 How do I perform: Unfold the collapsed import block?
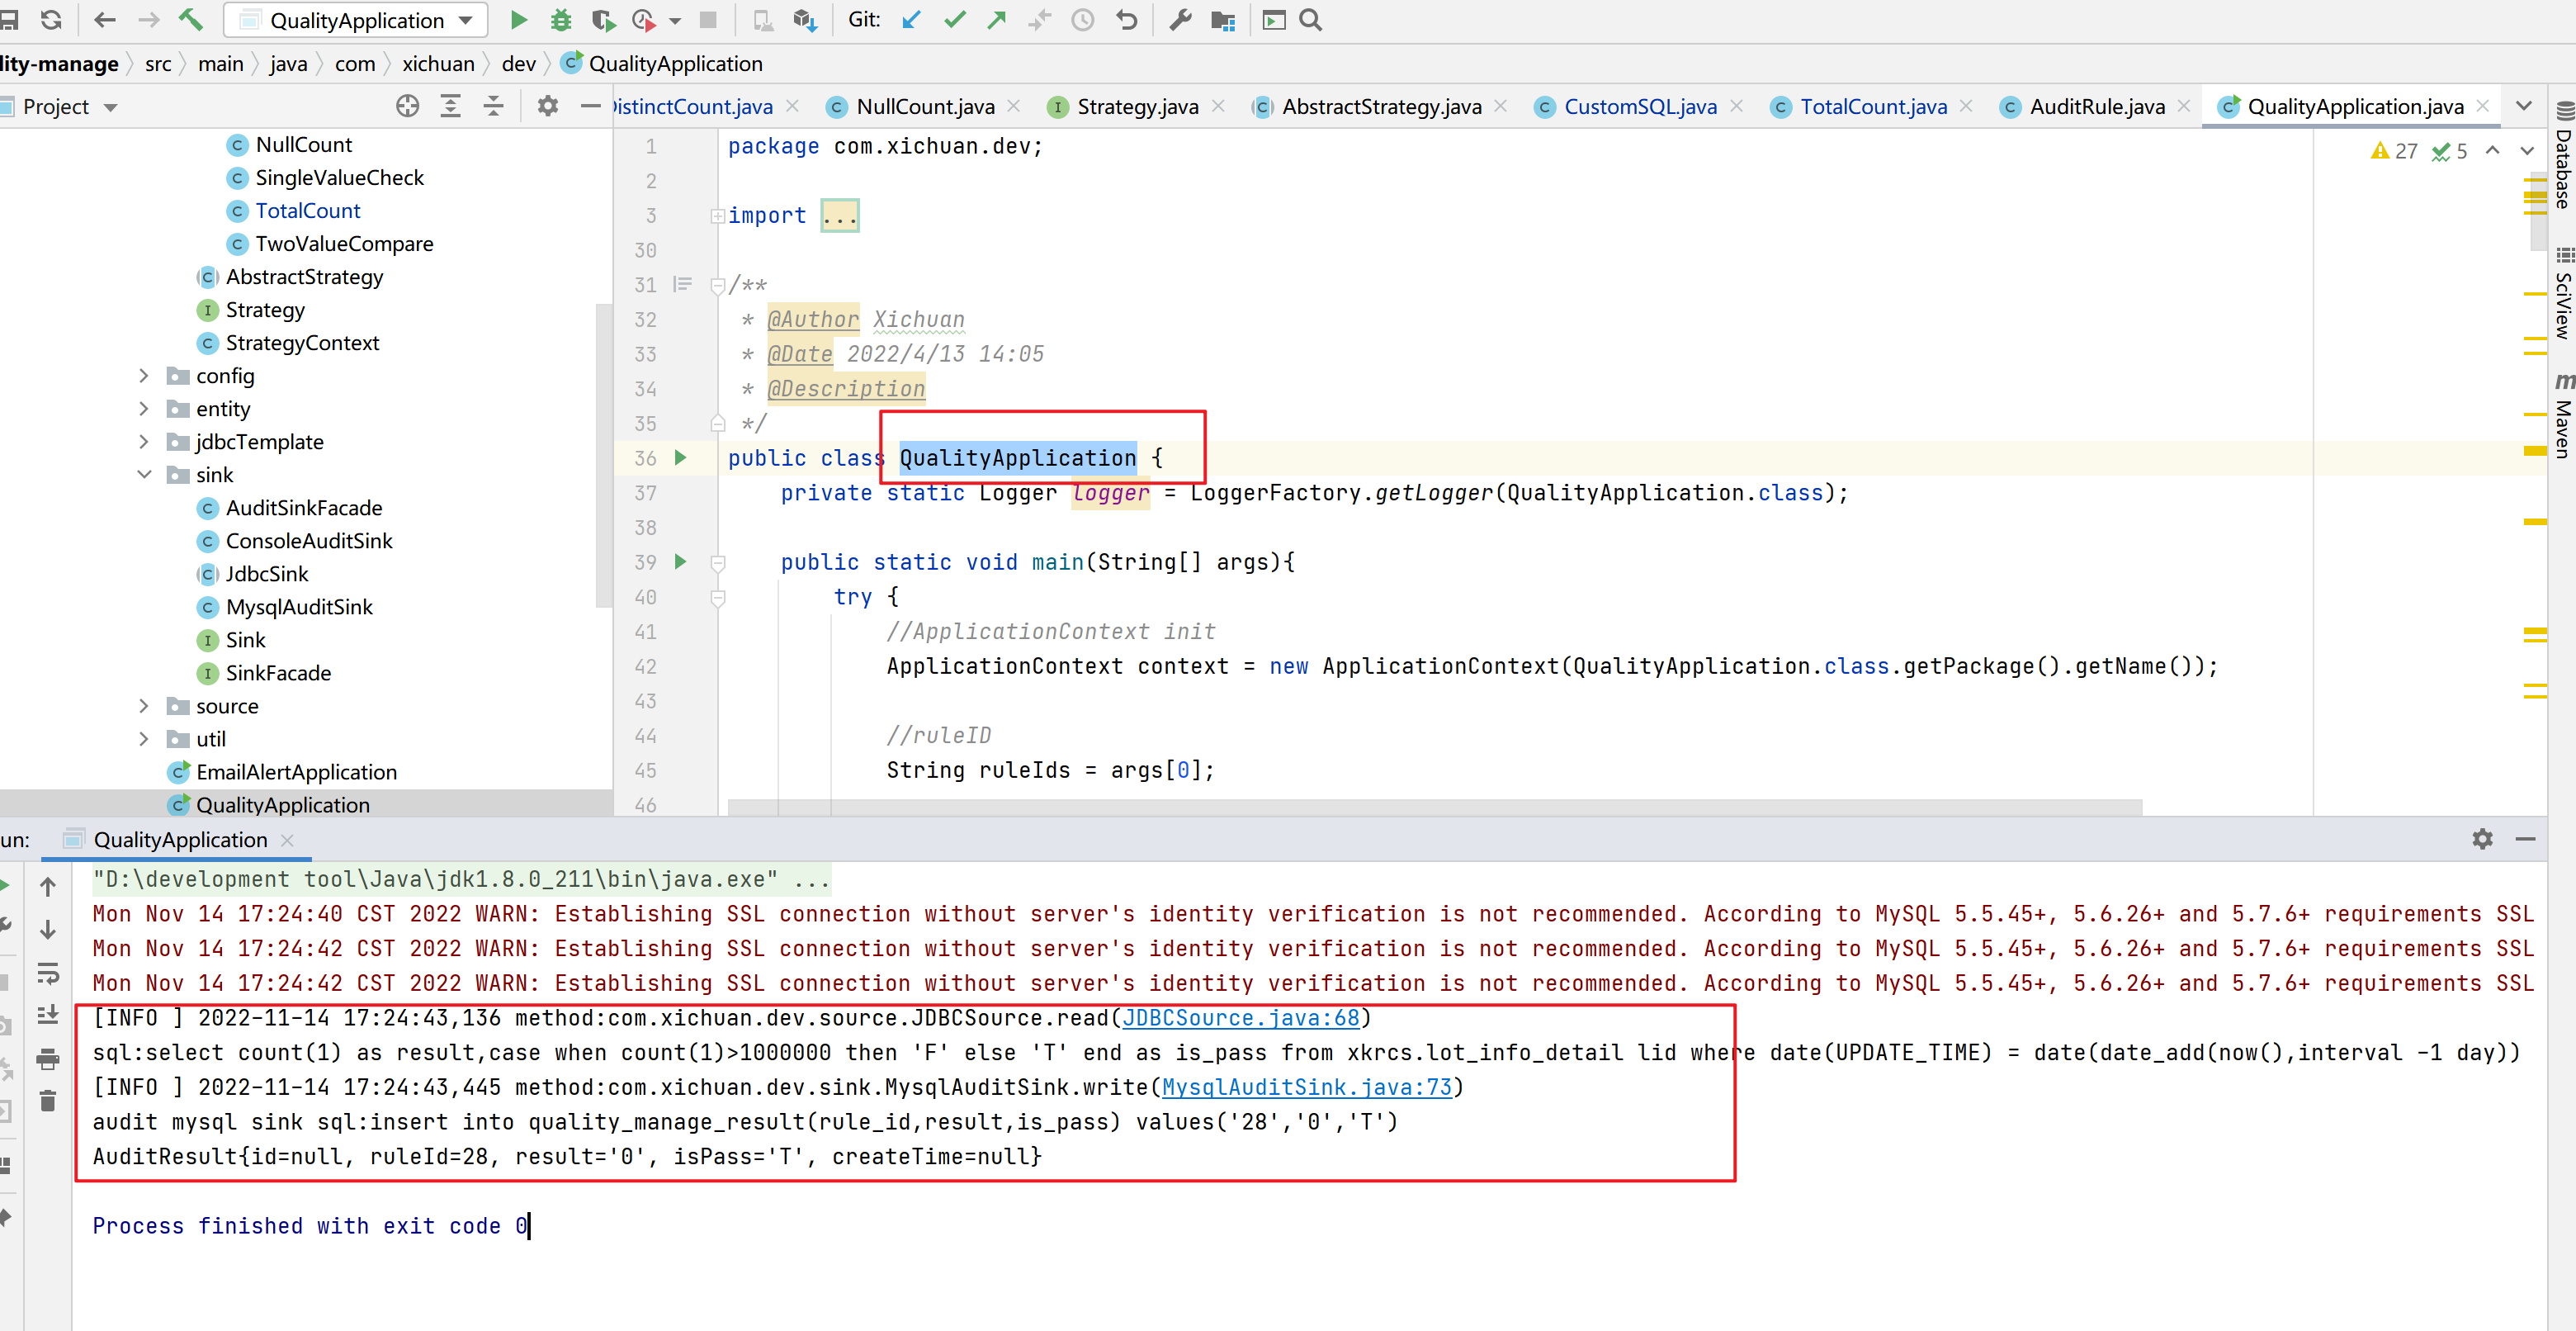click(717, 216)
